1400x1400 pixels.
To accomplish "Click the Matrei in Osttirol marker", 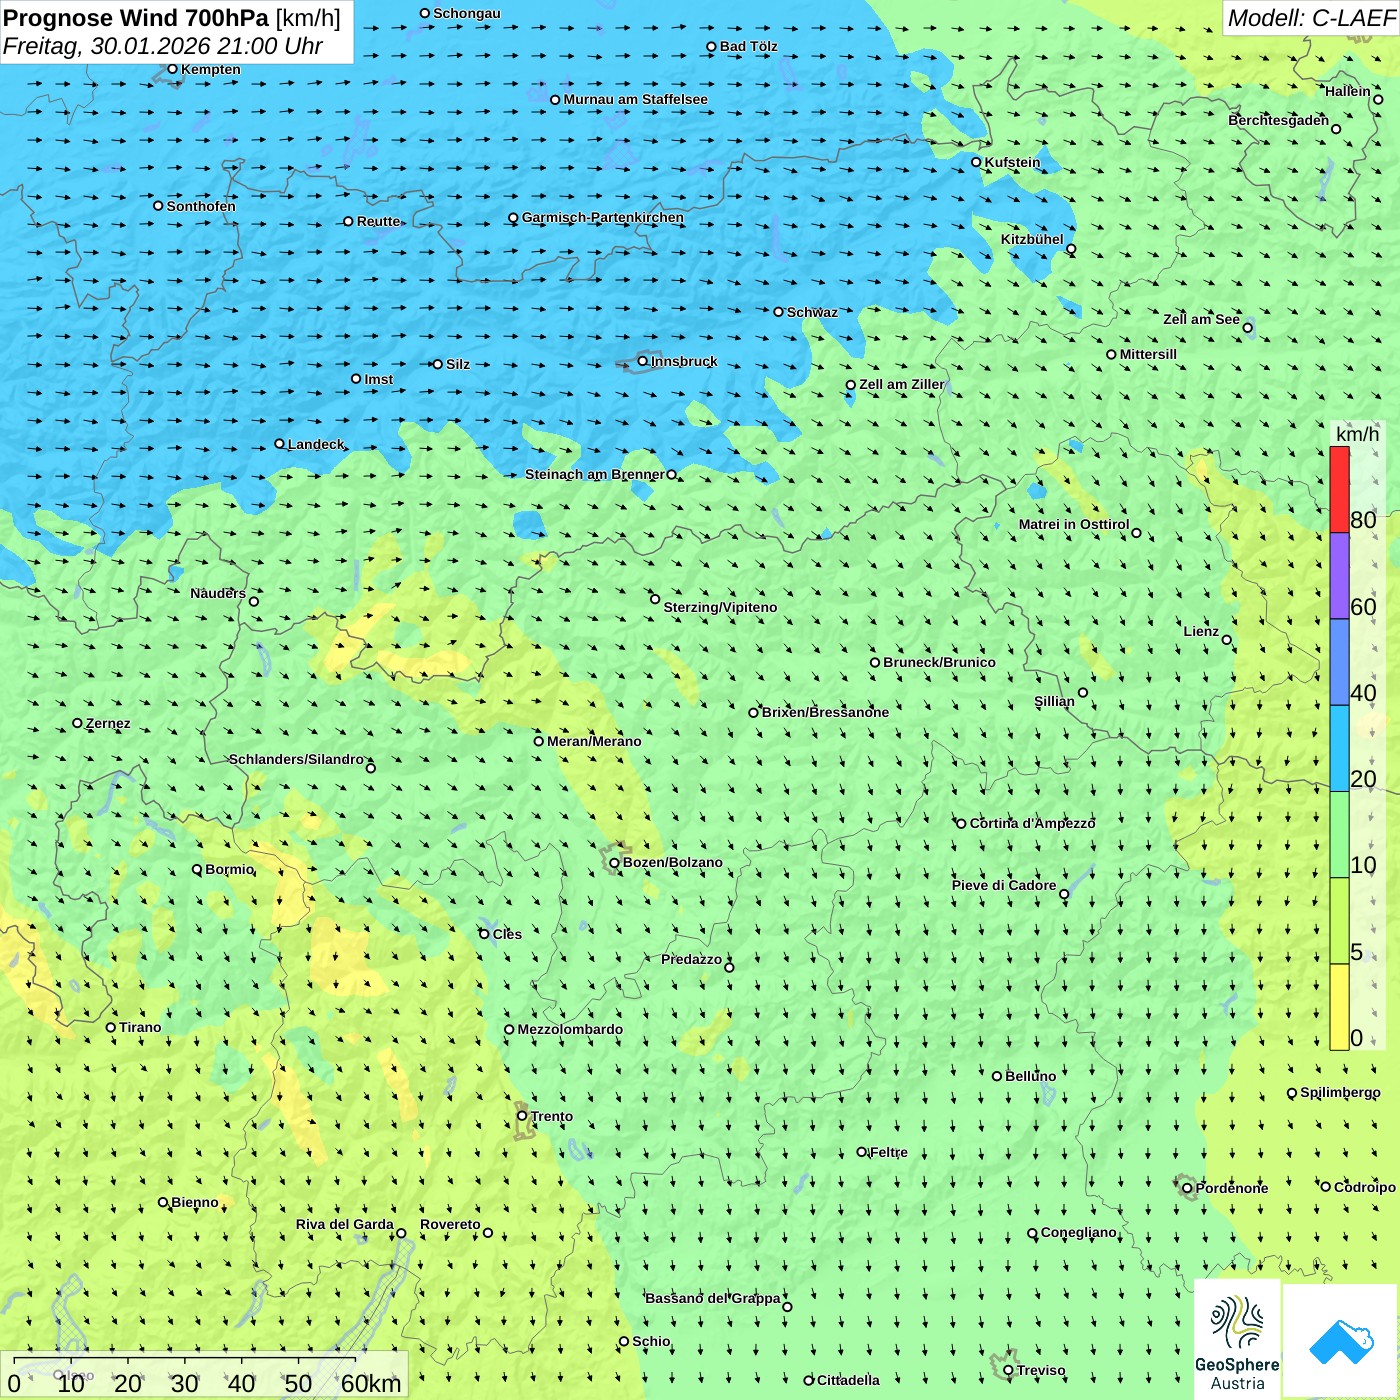I will 1136,533.
